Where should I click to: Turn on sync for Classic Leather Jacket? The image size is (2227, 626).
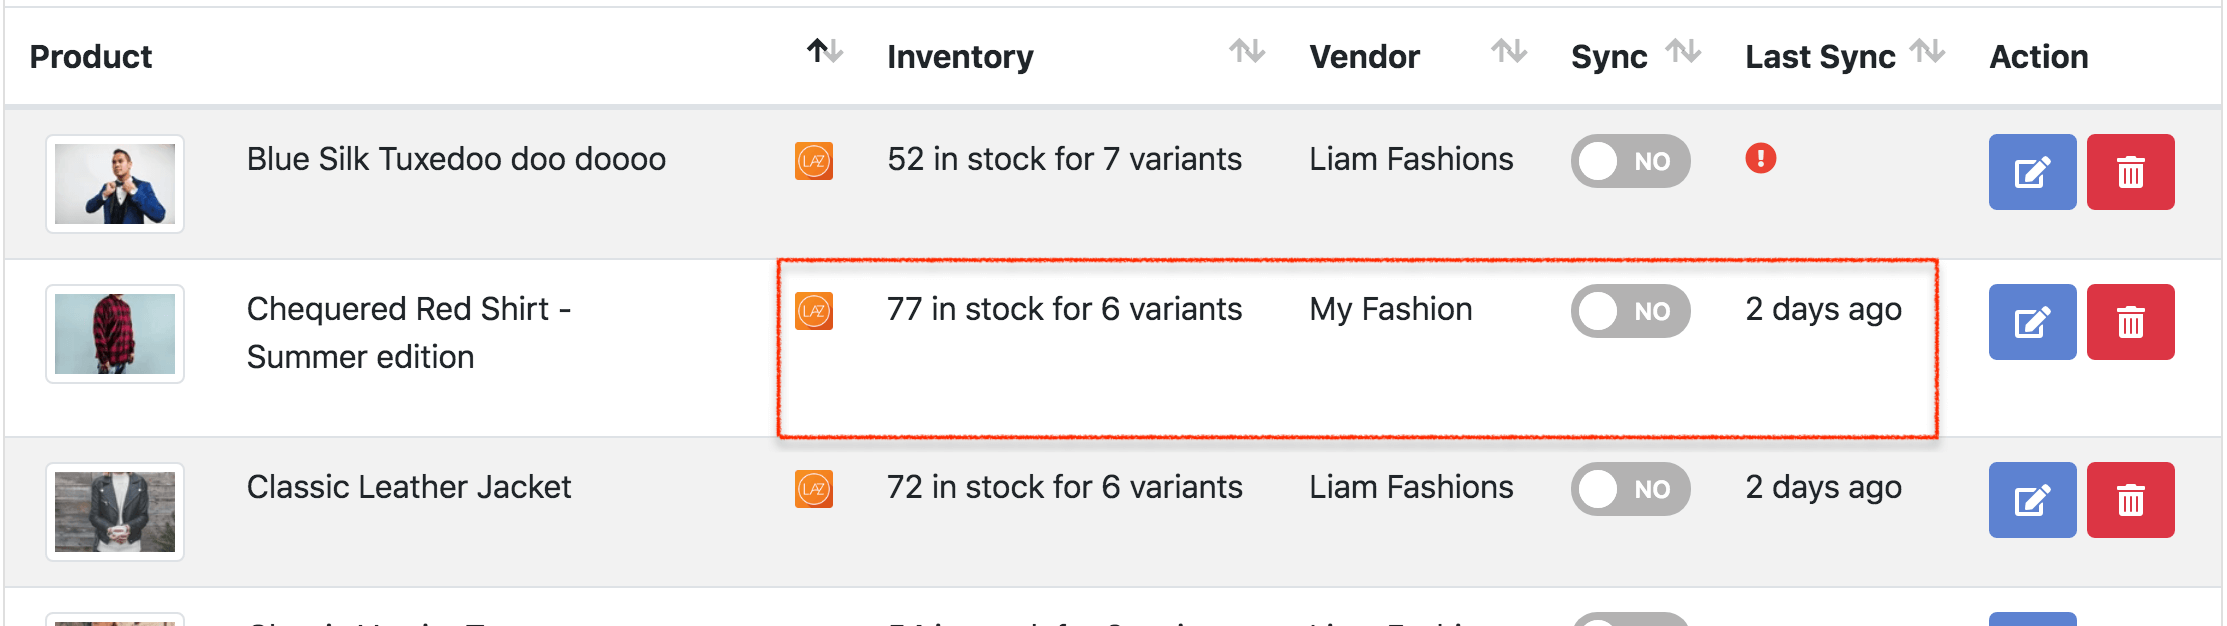tap(1630, 489)
